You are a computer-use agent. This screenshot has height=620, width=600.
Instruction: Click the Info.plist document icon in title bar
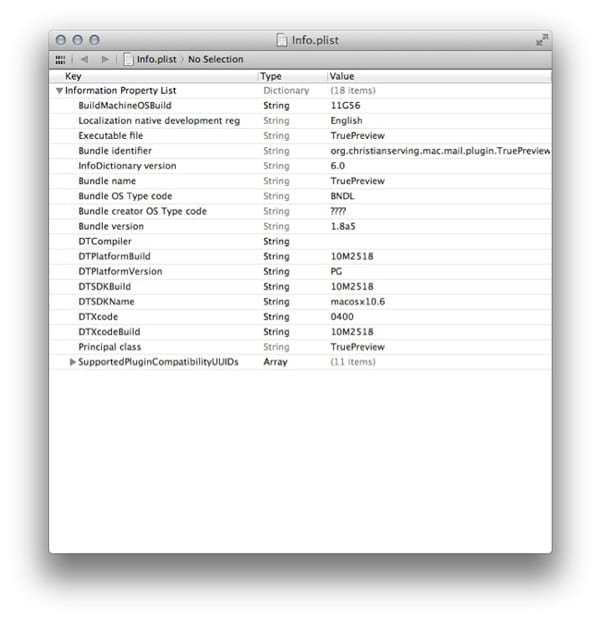(282, 40)
